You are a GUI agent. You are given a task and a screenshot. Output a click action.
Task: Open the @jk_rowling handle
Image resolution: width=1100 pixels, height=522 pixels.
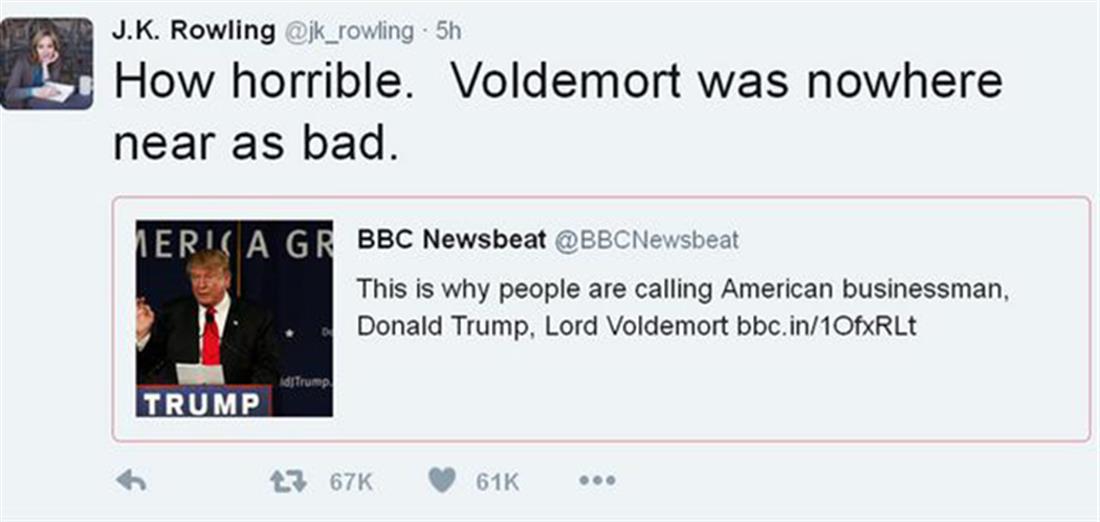pyautogui.click(x=349, y=32)
